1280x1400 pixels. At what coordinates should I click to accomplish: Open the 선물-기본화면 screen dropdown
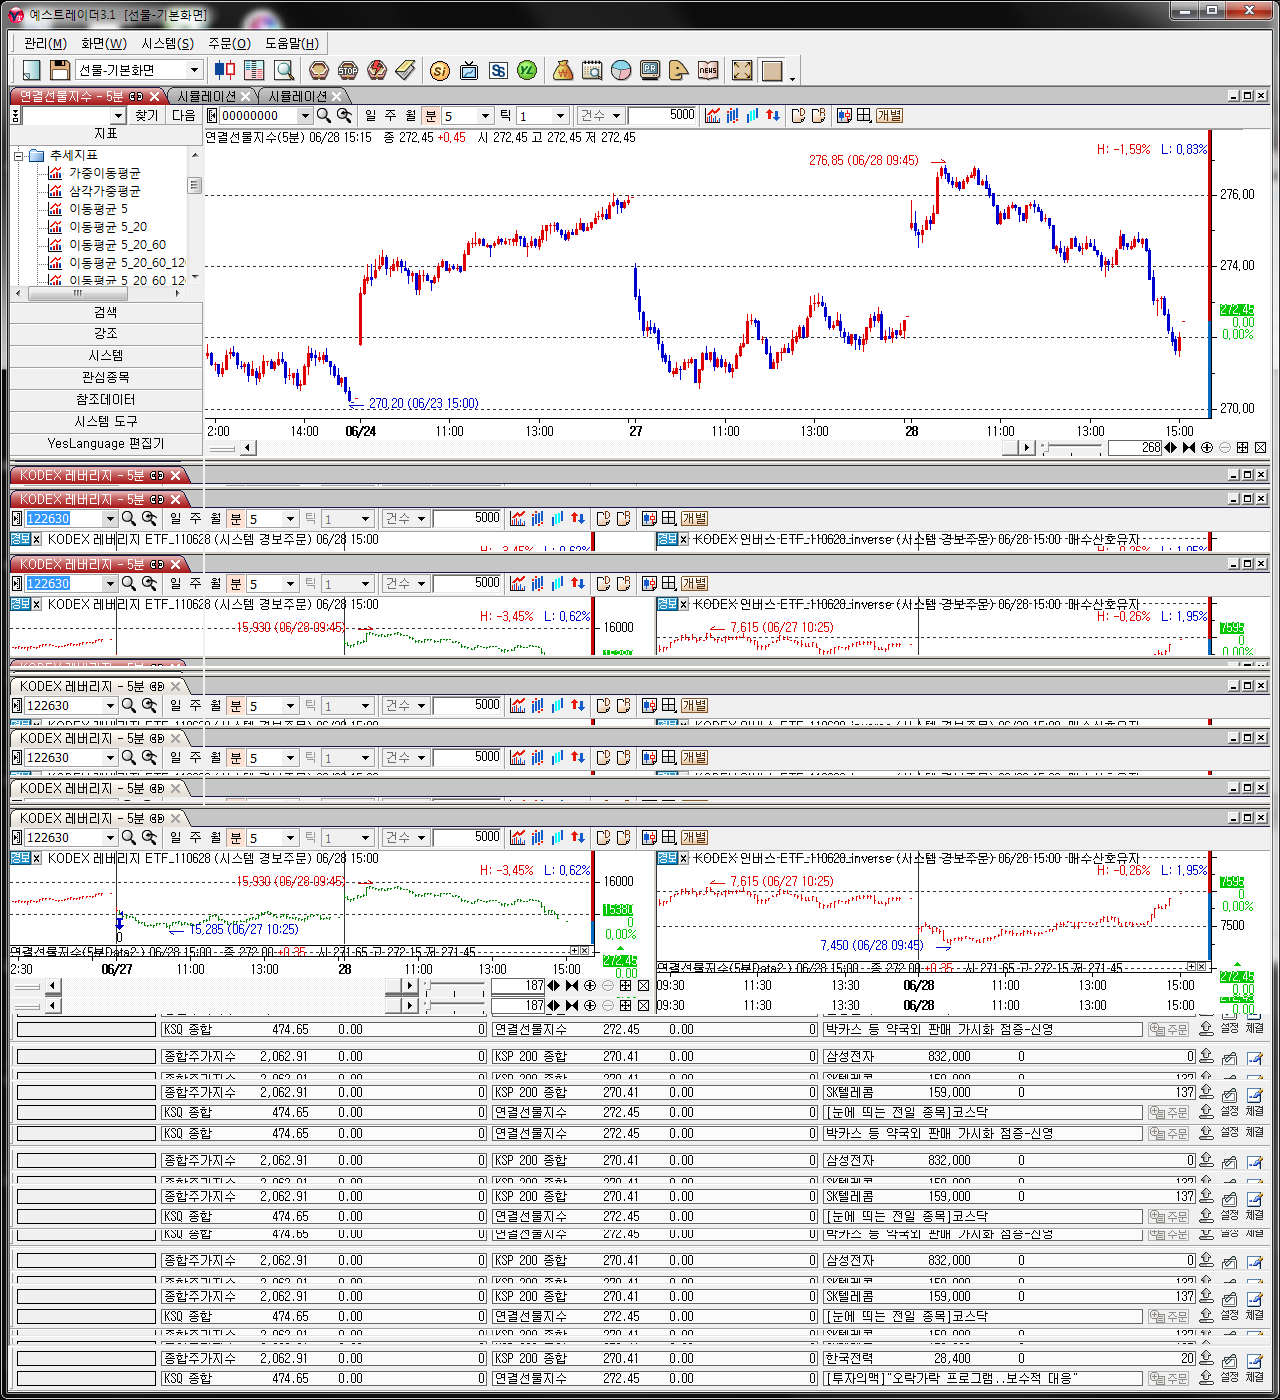[194, 70]
